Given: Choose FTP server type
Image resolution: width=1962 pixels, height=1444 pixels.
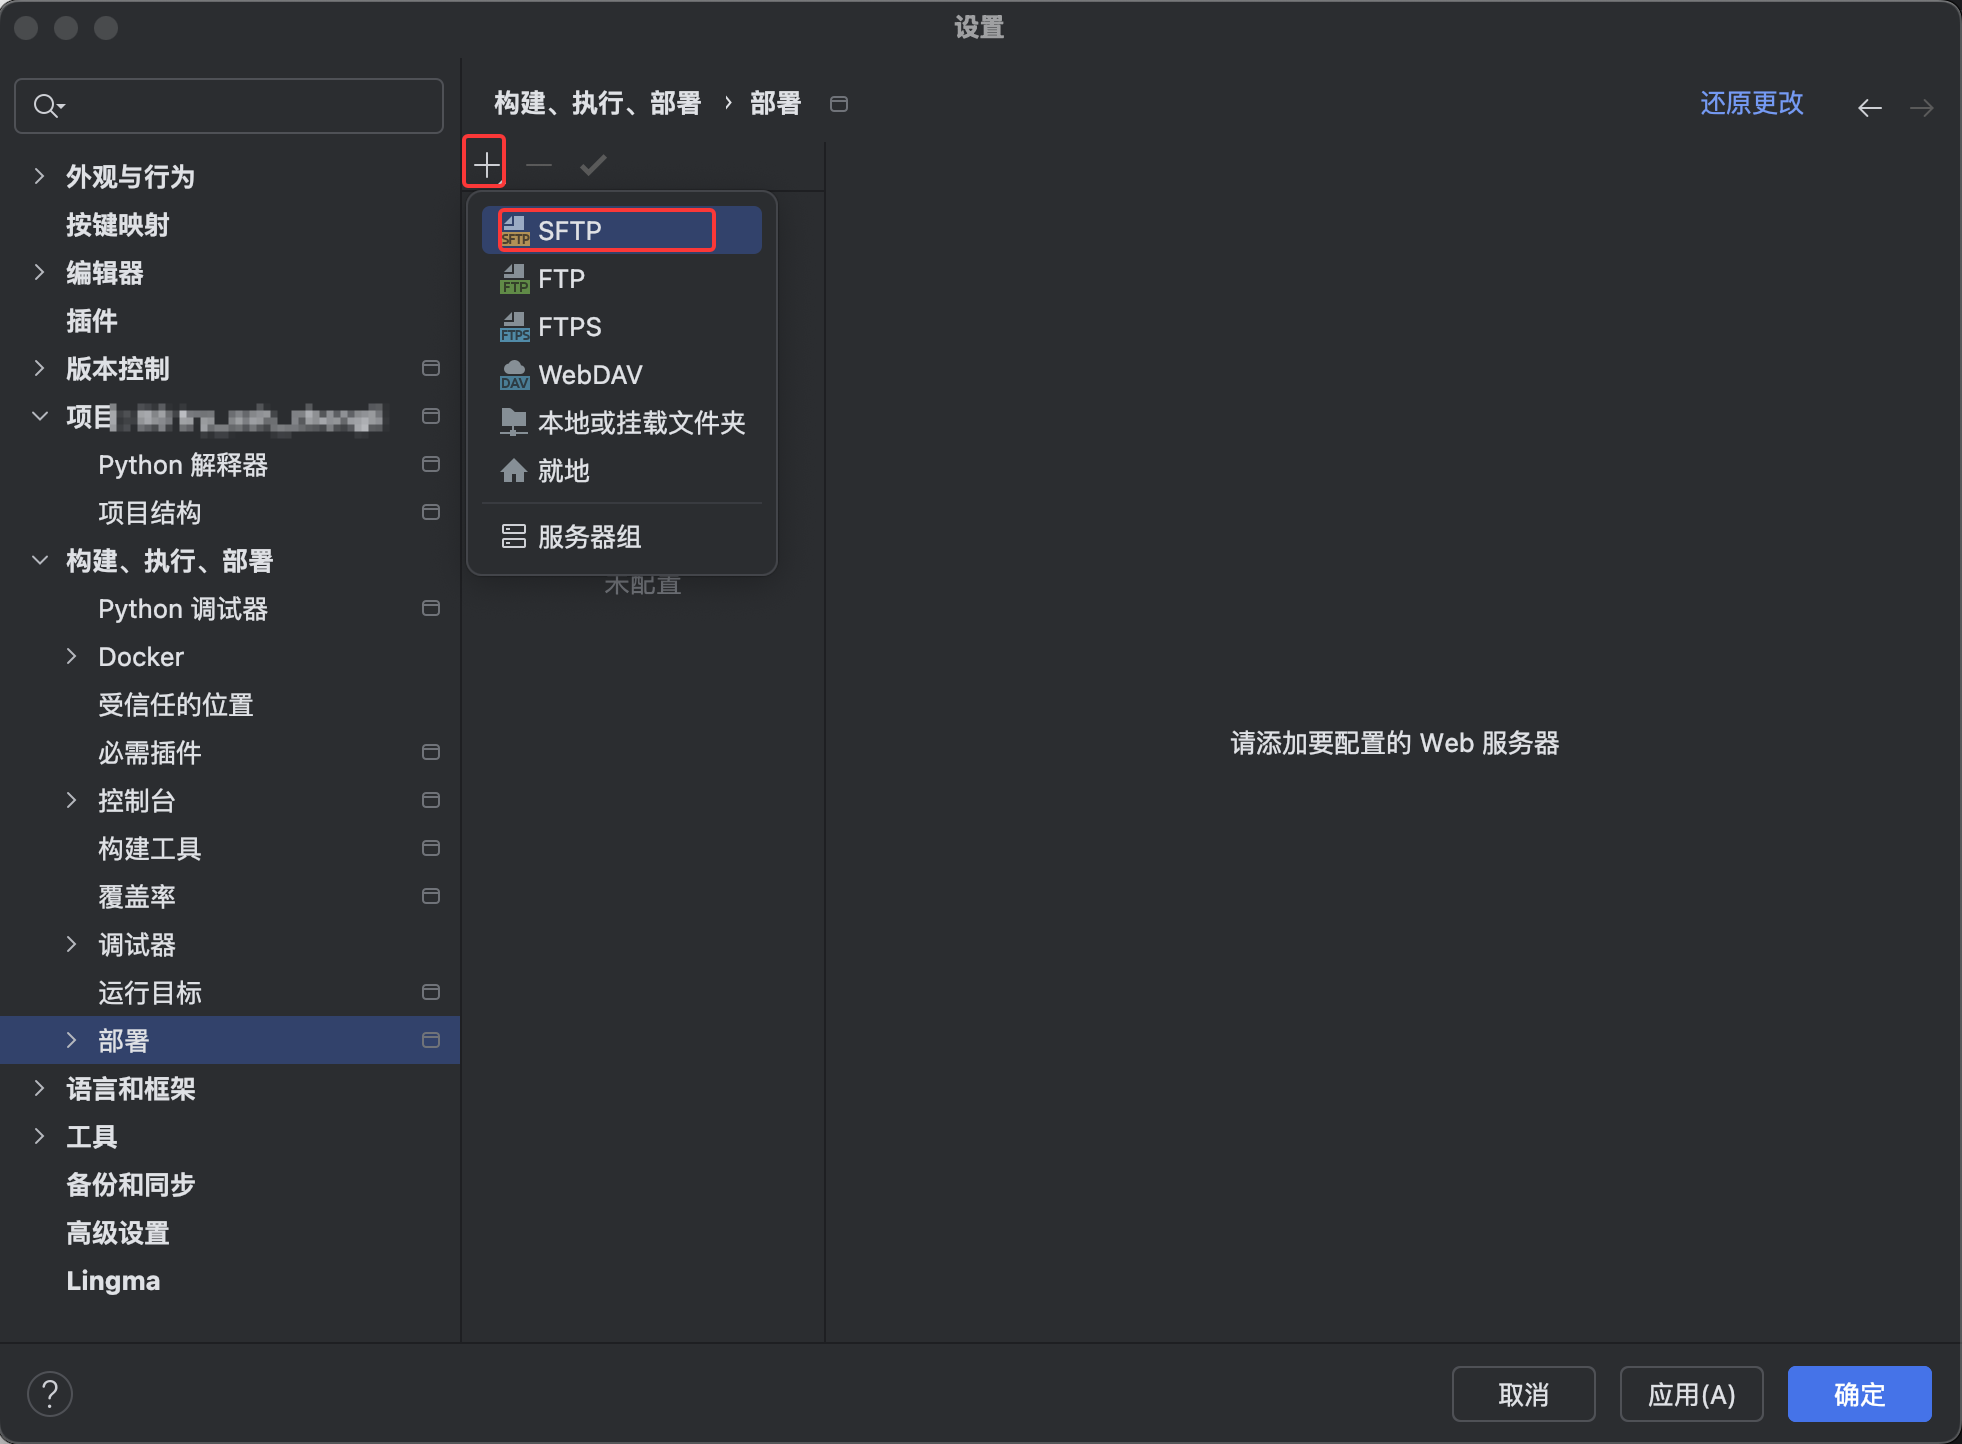Looking at the screenshot, I should tap(561, 278).
